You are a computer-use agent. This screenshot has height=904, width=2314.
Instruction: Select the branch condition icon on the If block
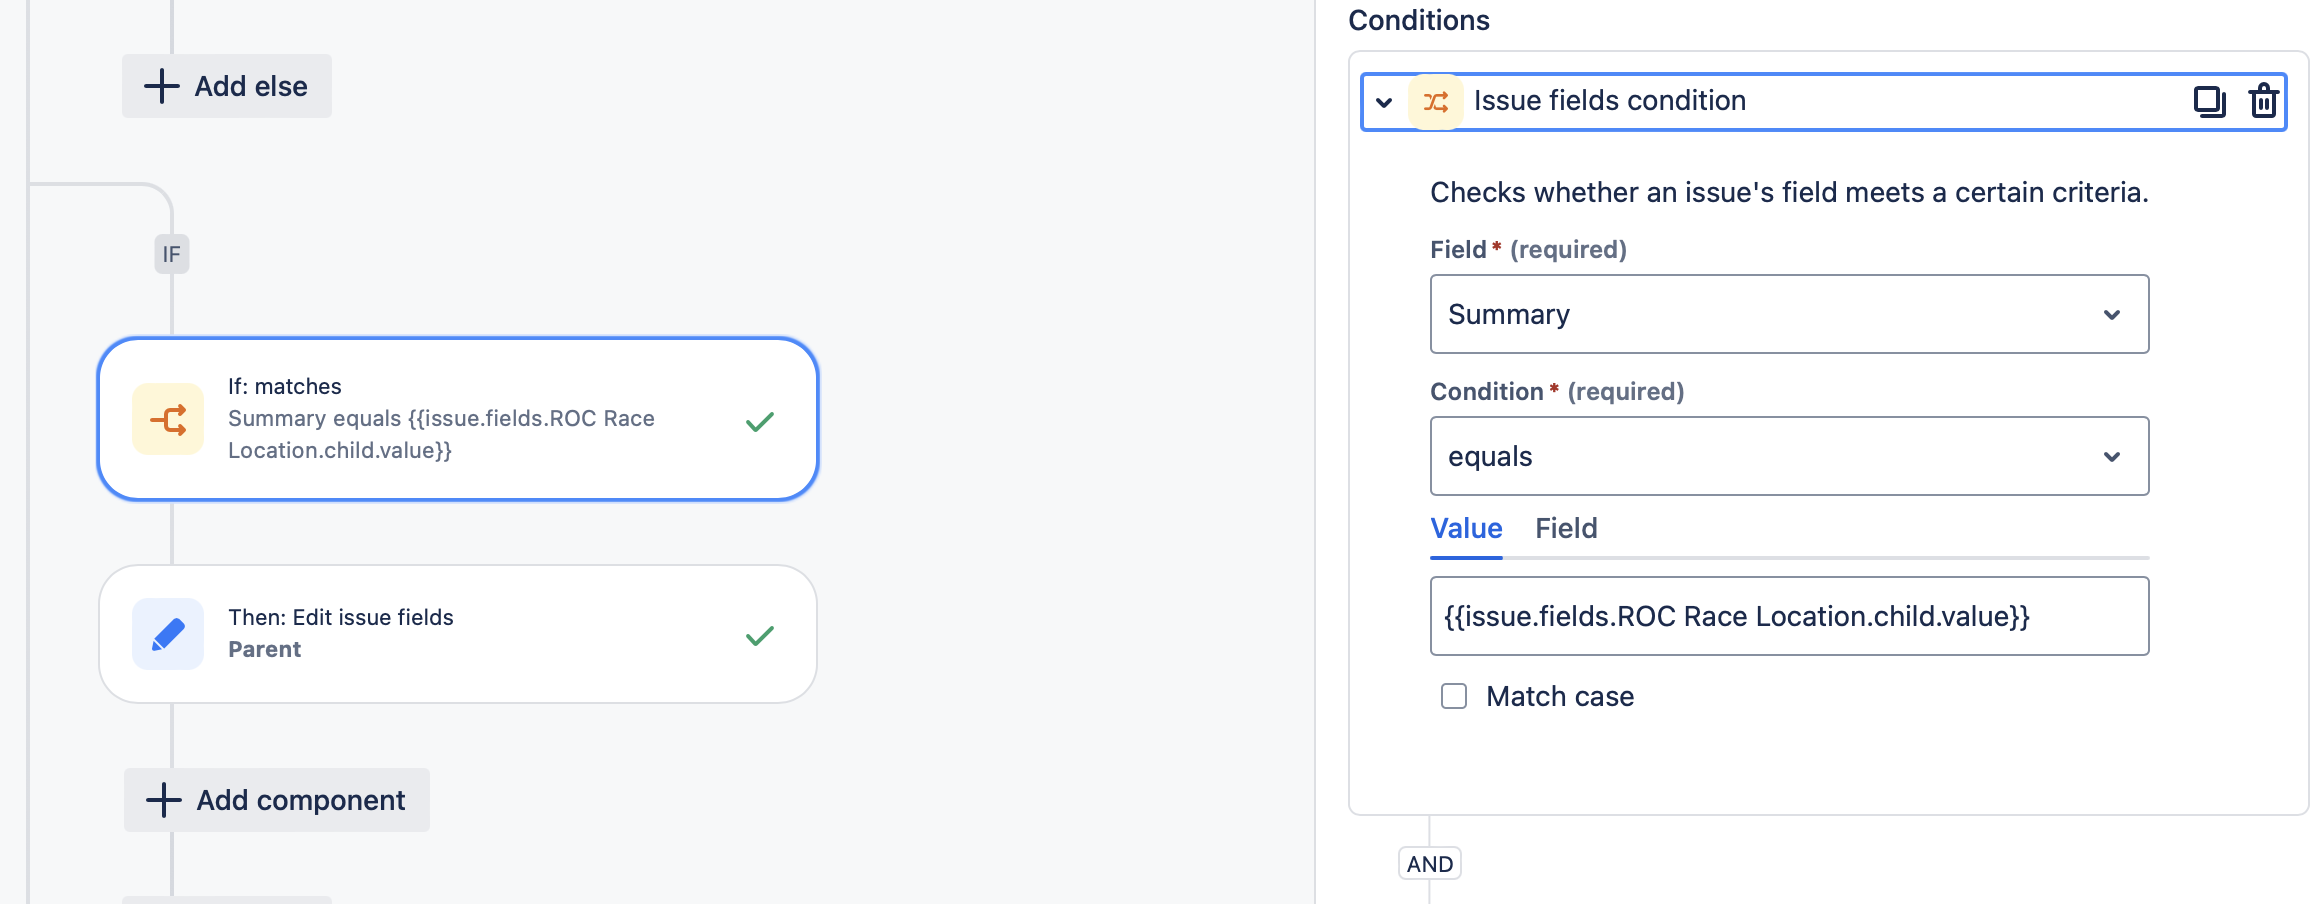click(x=168, y=418)
